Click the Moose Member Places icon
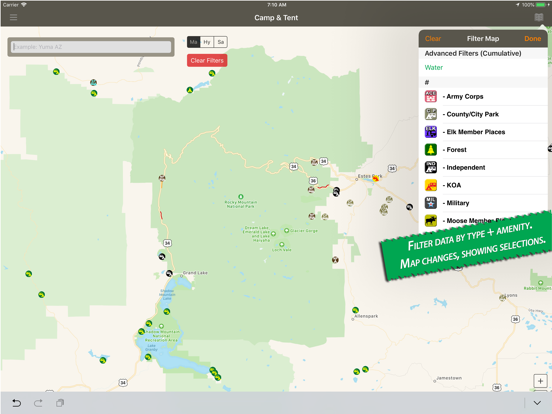This screenshot has height=414, width=552. point(431,221)
